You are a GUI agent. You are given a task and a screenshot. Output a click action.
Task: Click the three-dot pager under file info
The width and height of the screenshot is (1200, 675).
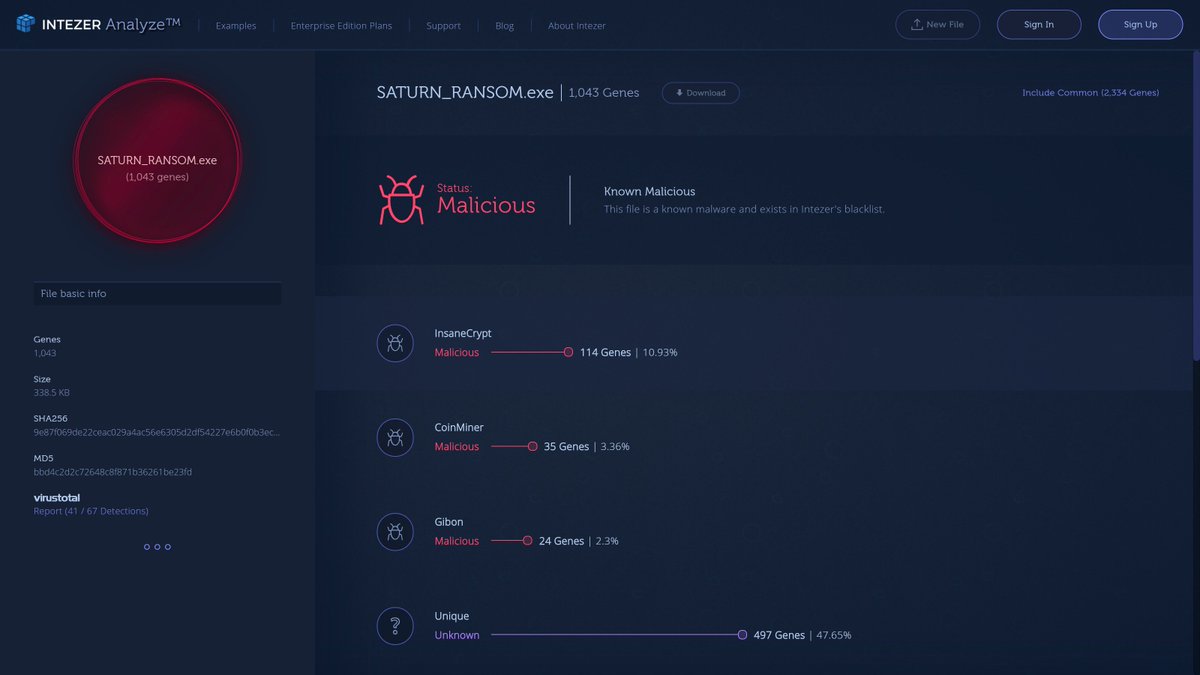(x=157, y=547)
